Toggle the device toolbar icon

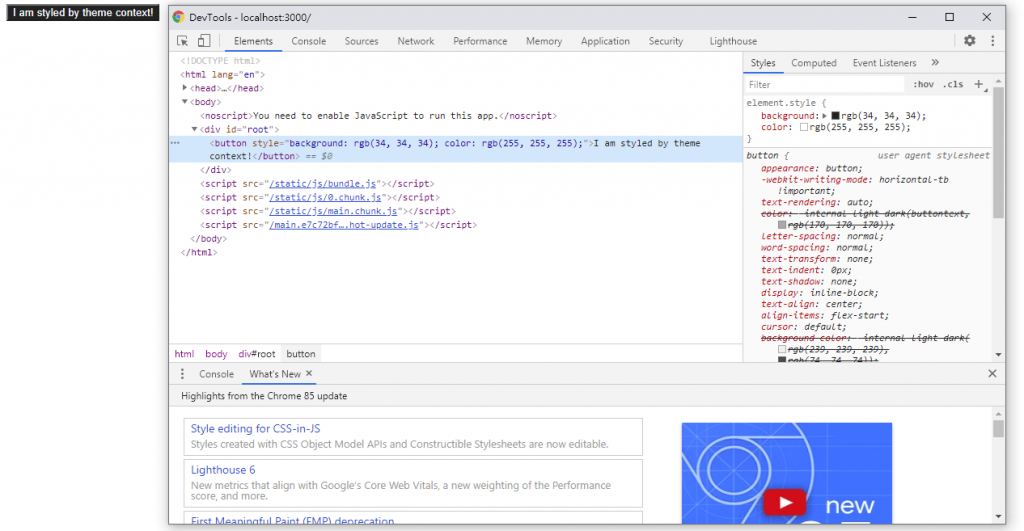click(x=204, y=40)
